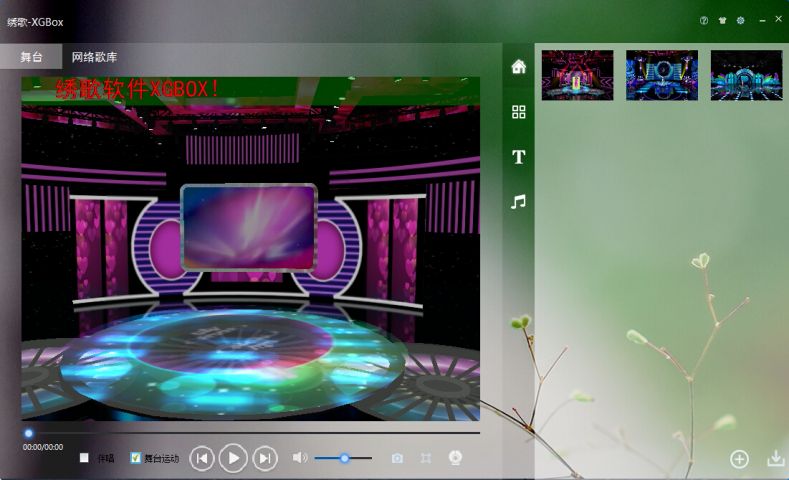Open the music note panel

click(518, 202)
